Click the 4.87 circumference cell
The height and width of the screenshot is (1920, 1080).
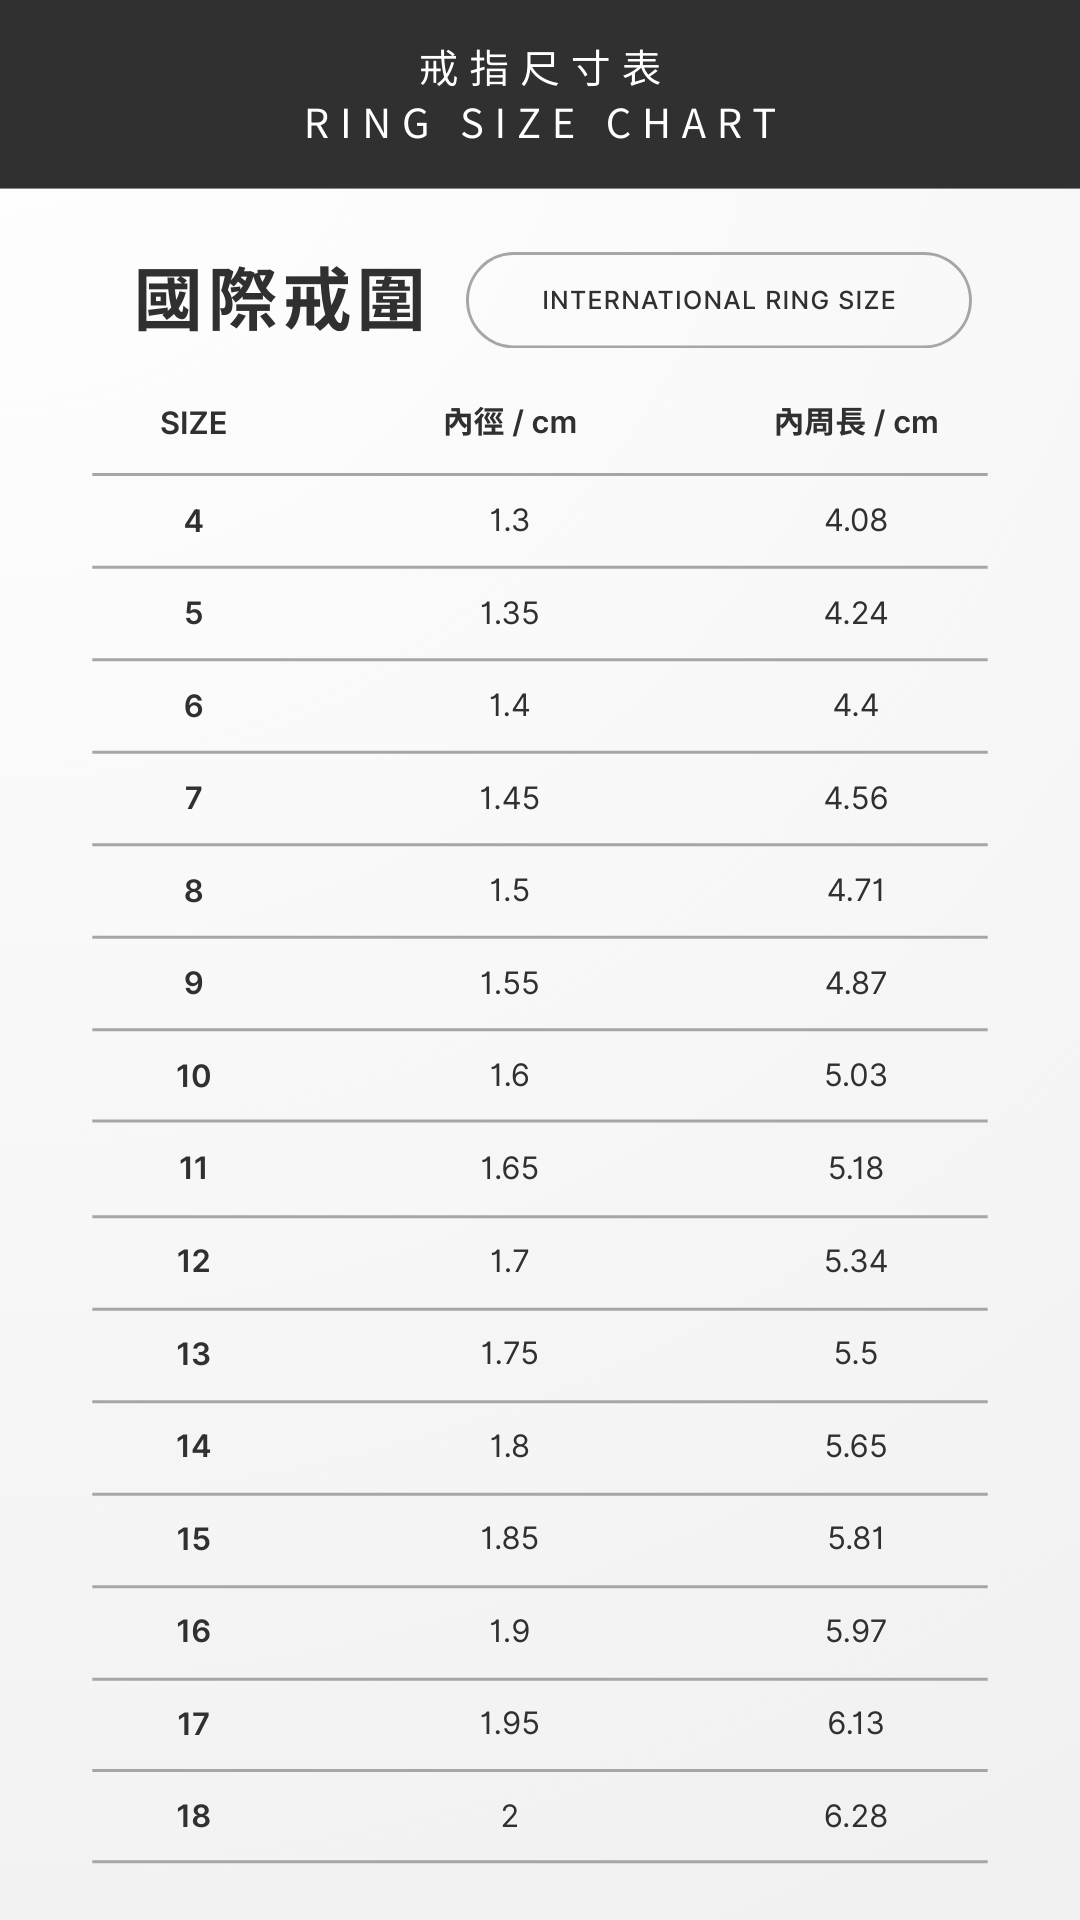tap(856, 983)
